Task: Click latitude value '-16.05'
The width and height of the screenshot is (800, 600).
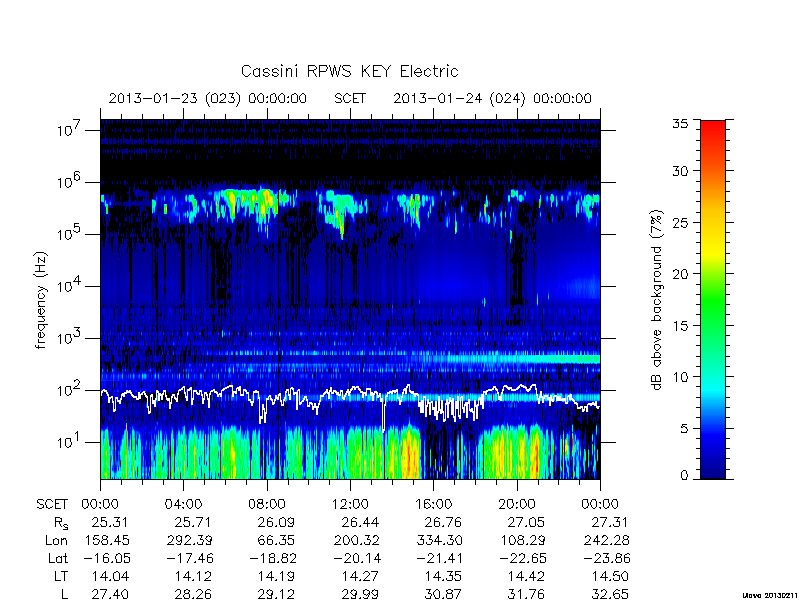Action: click(106, 558)
